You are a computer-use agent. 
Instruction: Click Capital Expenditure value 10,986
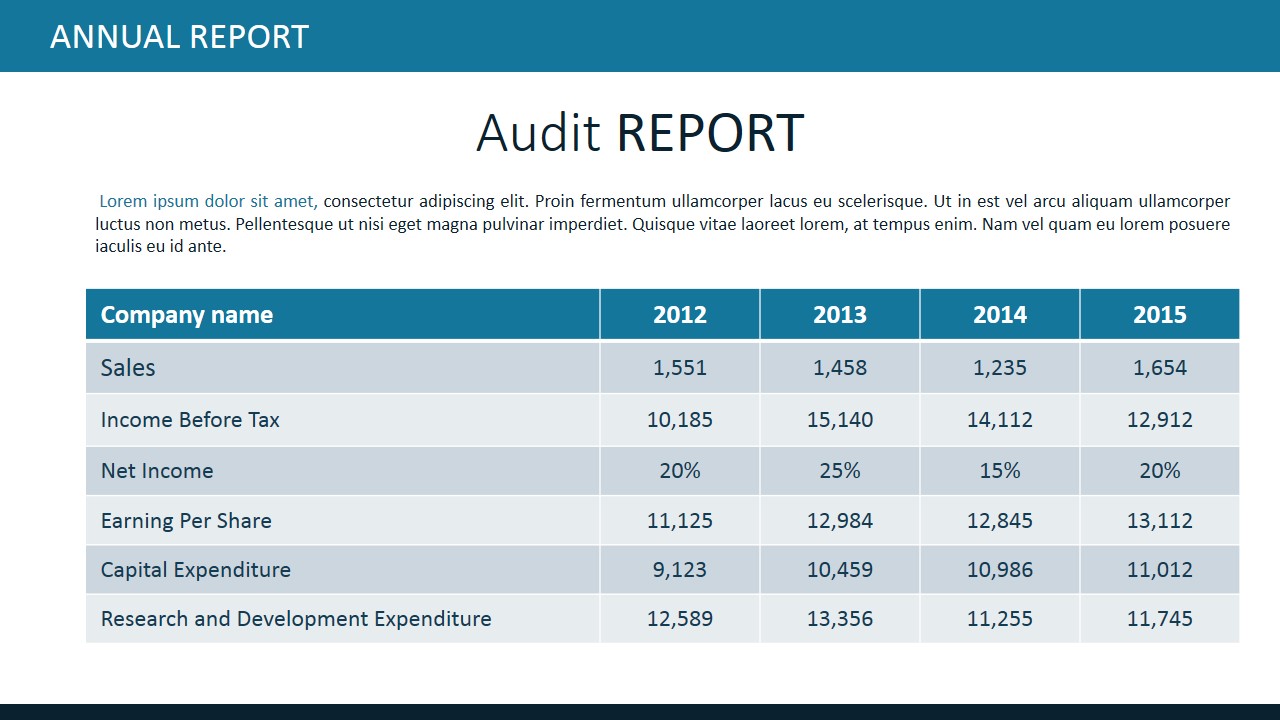[x=1000, y=570]
